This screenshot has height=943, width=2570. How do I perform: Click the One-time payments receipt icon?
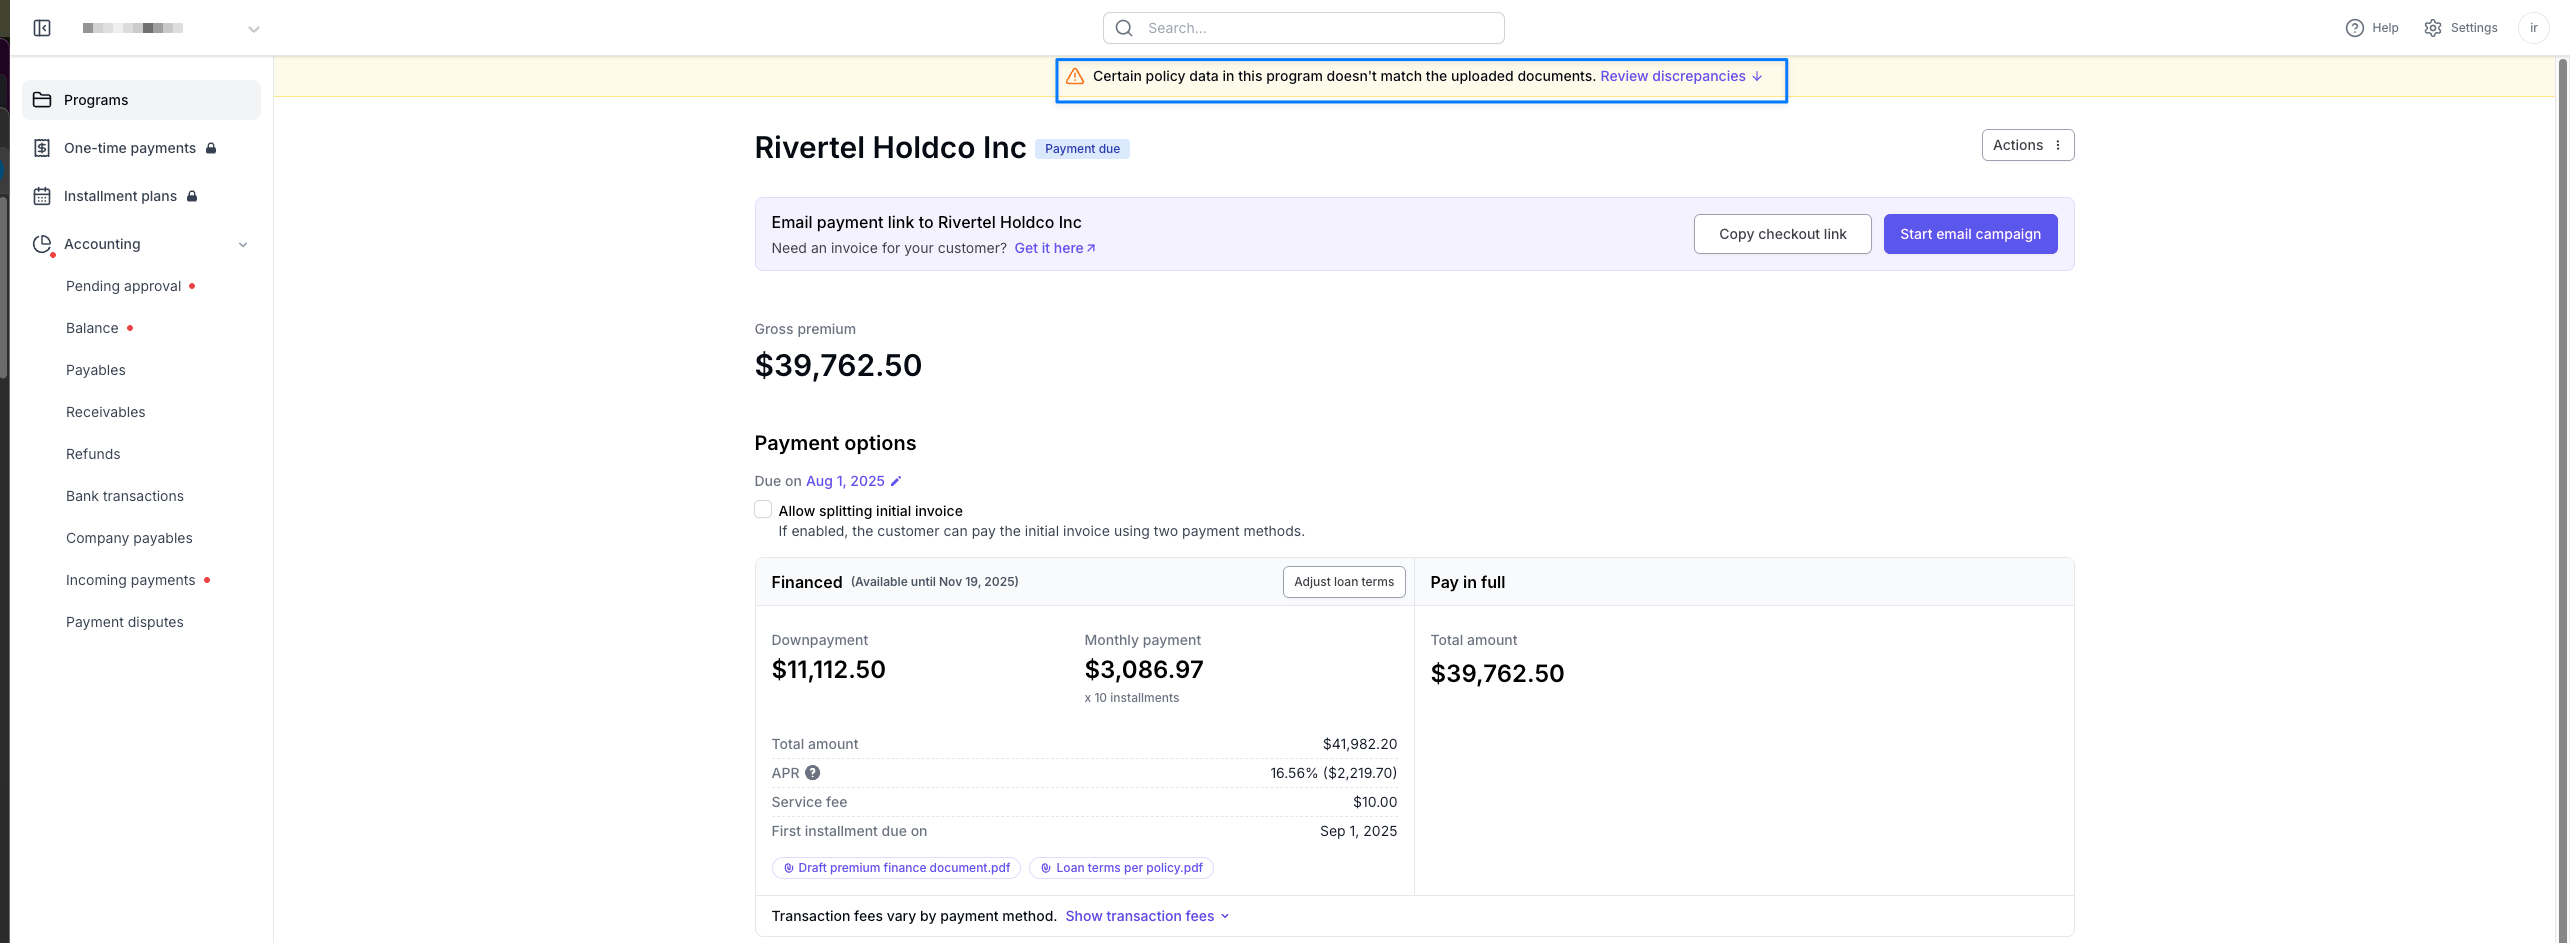click(42, 148)
